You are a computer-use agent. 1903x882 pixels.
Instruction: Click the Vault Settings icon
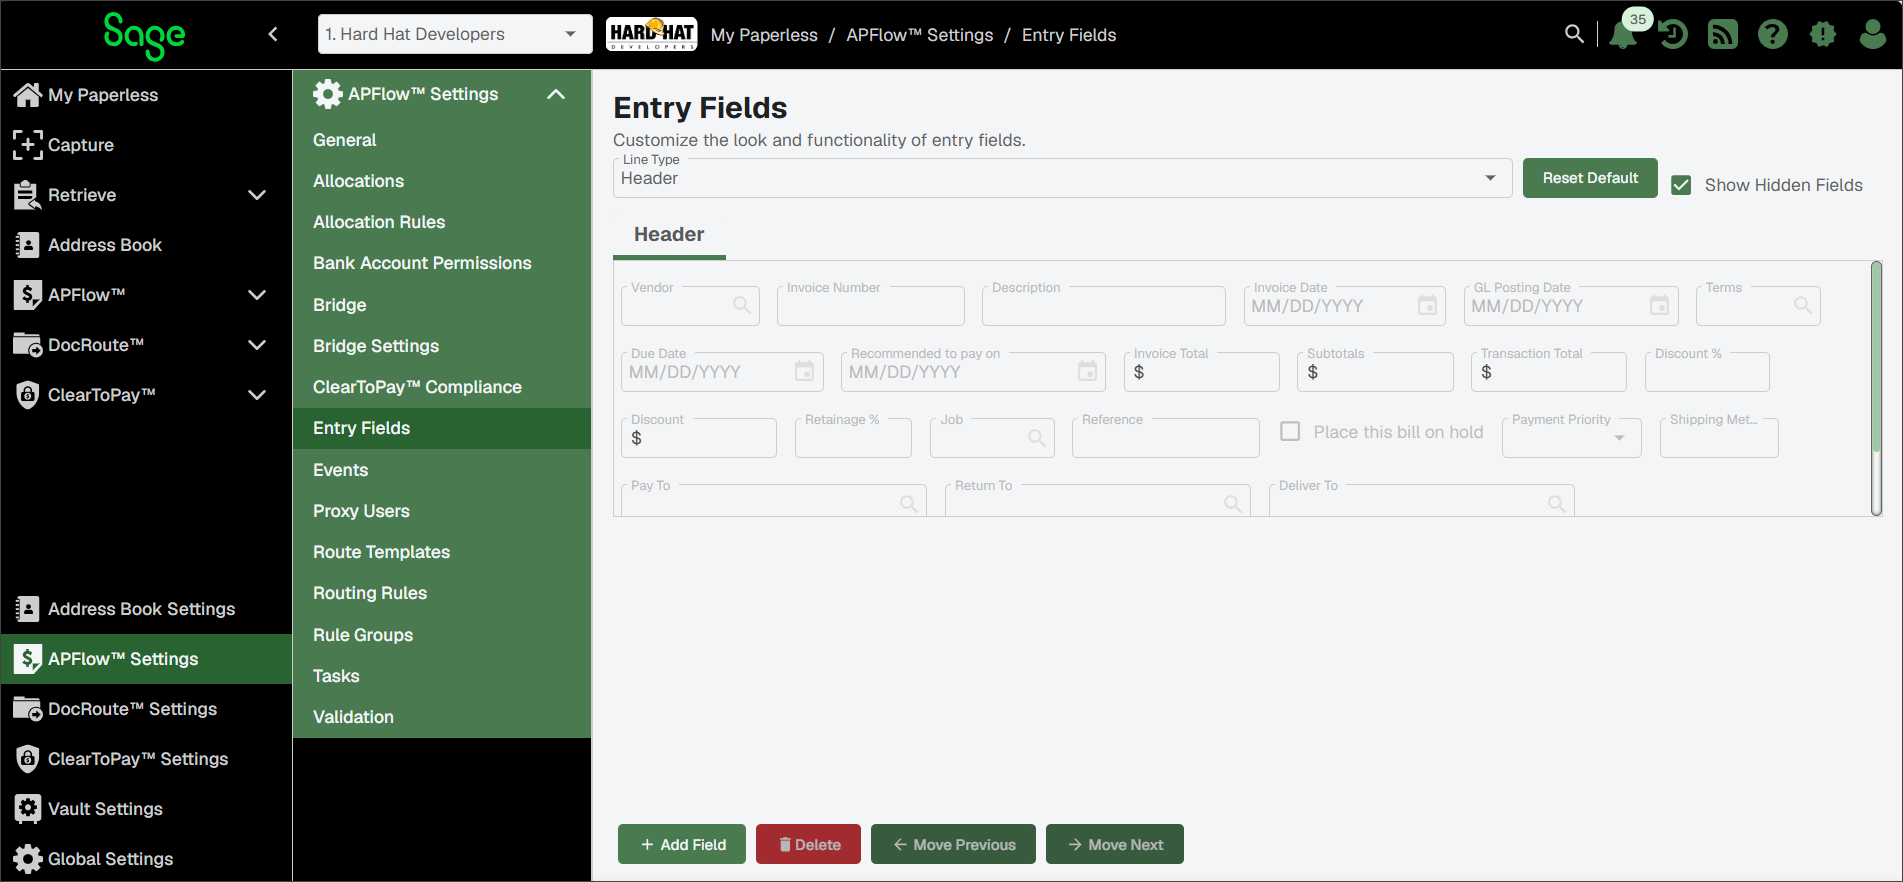(x=27, y=809)
